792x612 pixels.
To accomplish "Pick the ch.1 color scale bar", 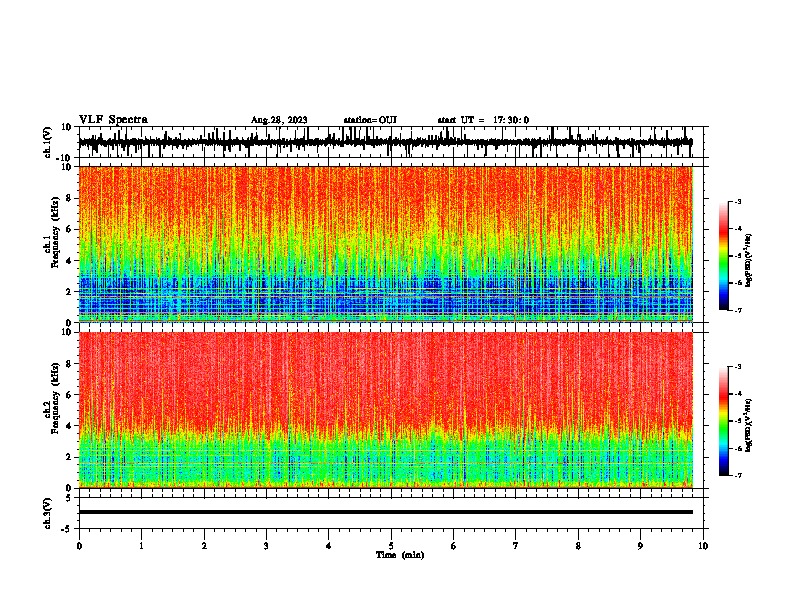I will pyautogui.click(x=724, y=256).
